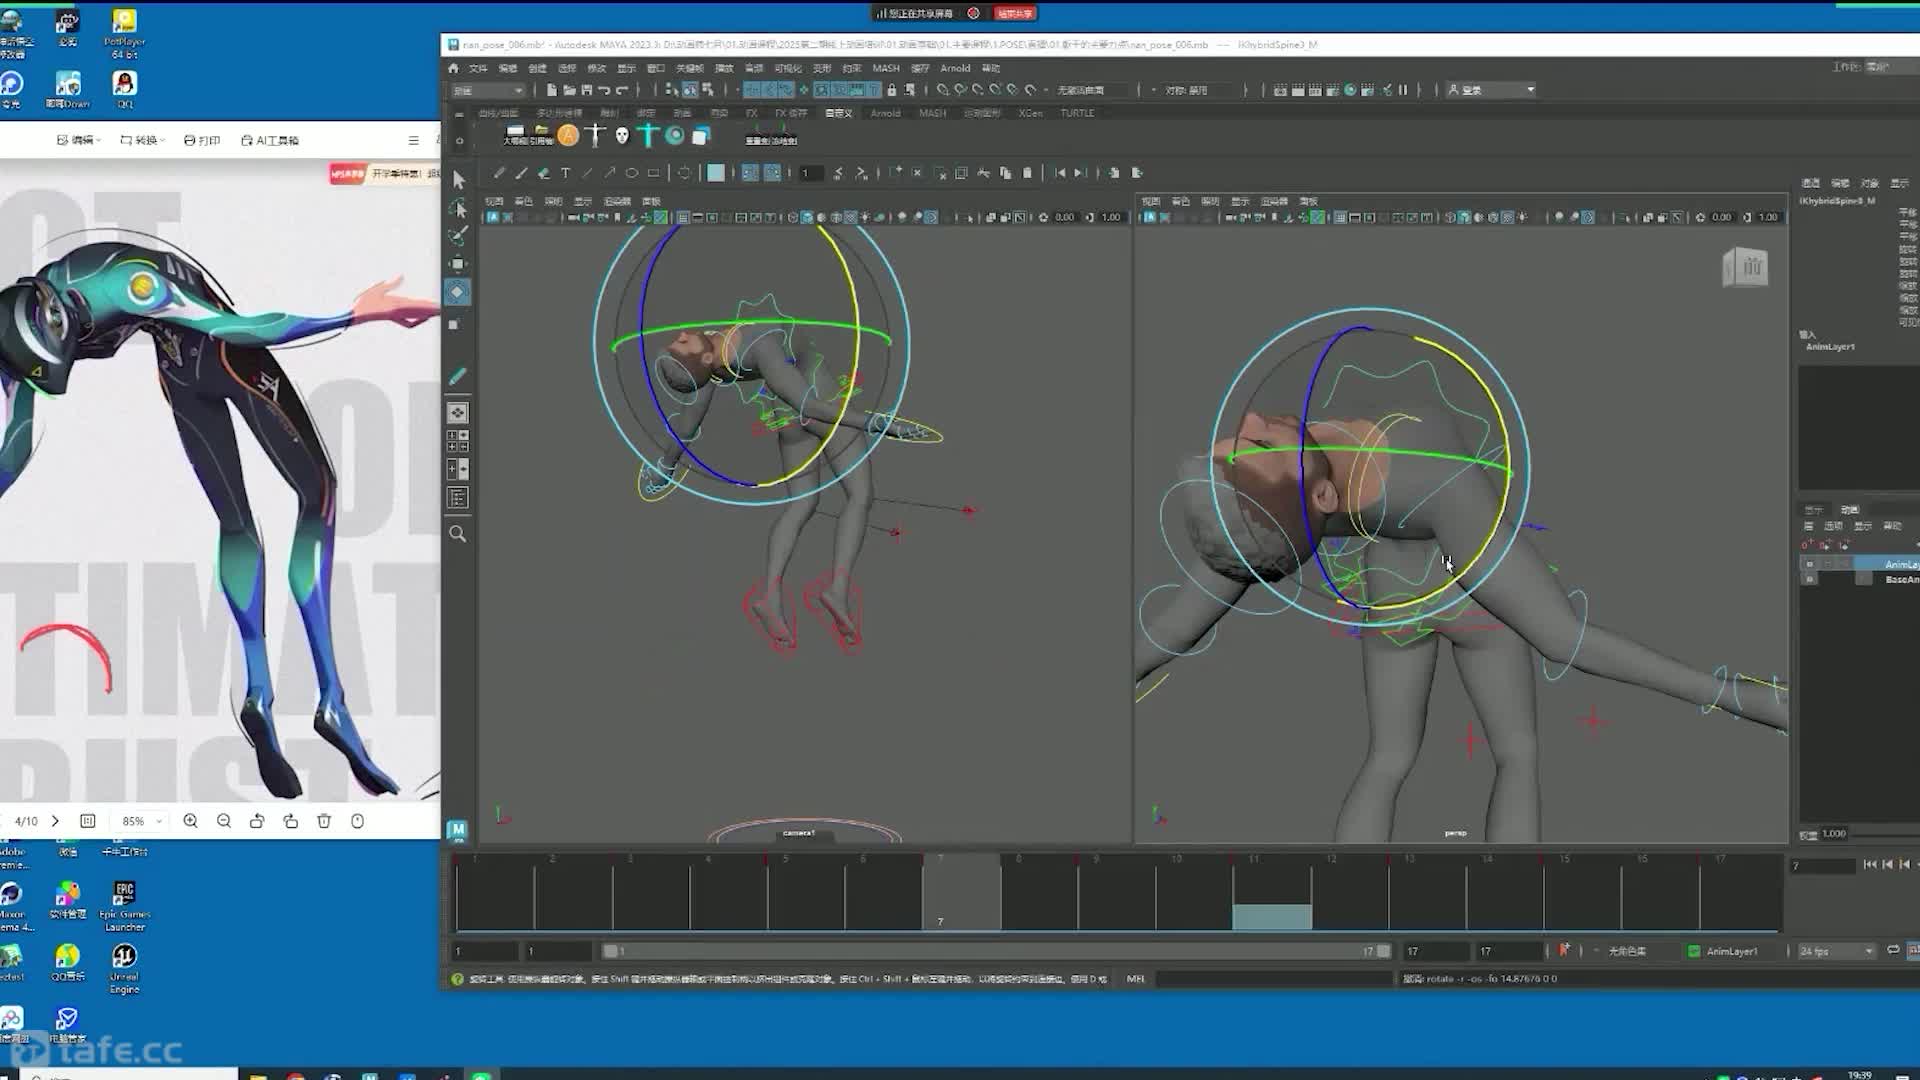Zoom out the PDF viewer
This screenshot has width=1920, height=1080.
[x=224, y=821]
